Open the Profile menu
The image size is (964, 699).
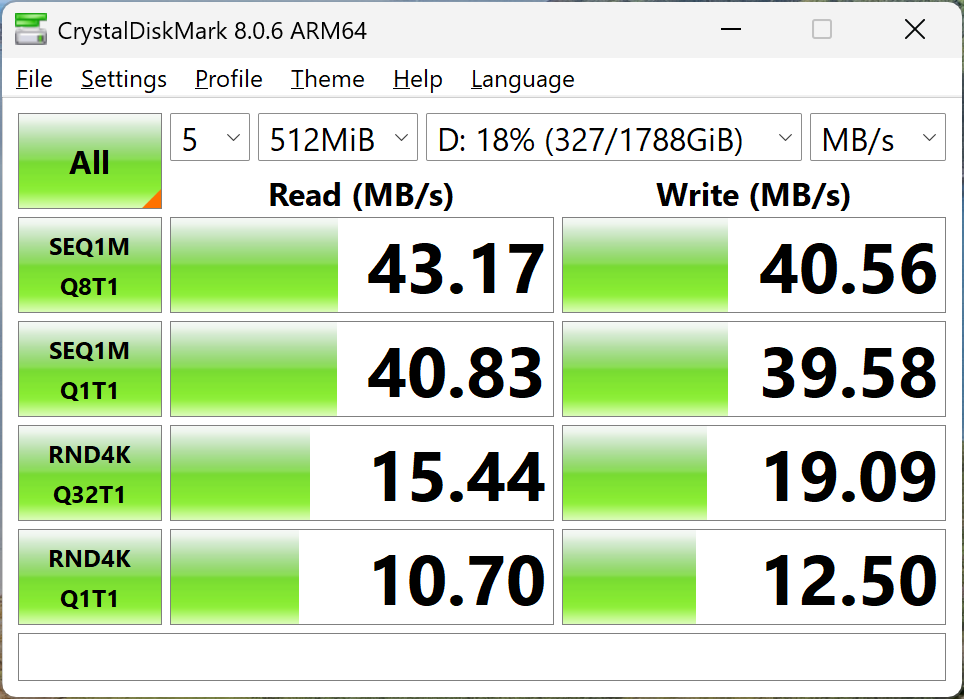click(228, 79)
